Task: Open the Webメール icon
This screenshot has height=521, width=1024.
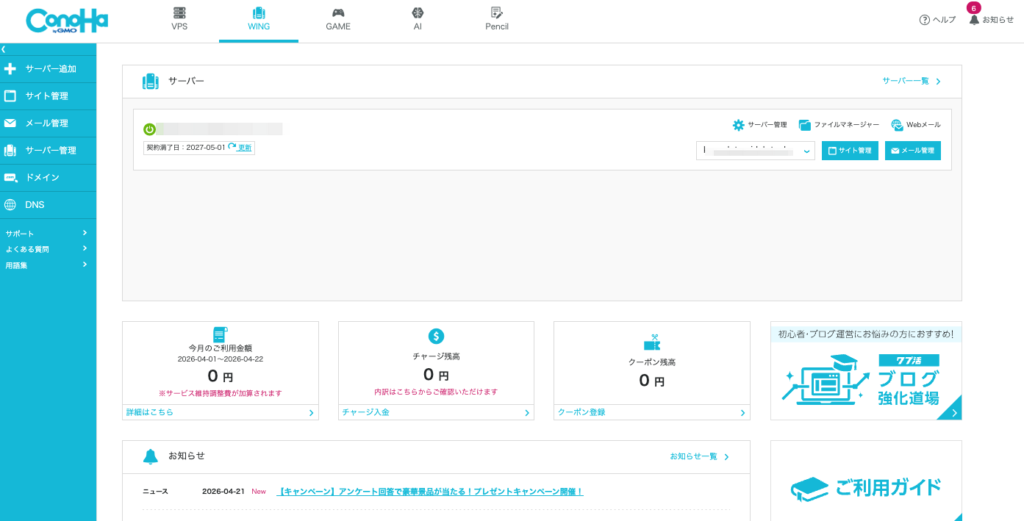Action: click(x=897, y=125)
